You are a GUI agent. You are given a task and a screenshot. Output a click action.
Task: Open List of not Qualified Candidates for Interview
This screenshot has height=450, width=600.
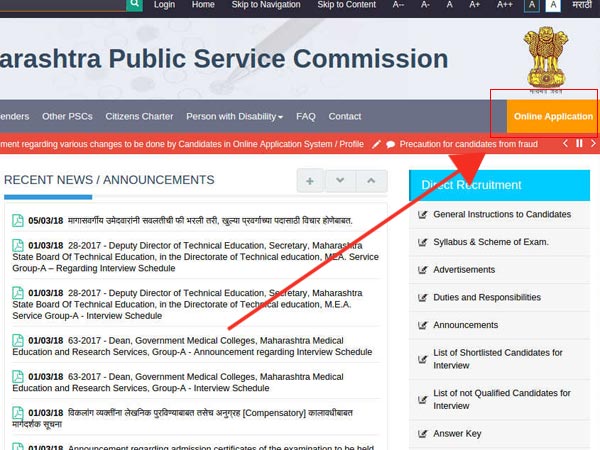[502, 399]
